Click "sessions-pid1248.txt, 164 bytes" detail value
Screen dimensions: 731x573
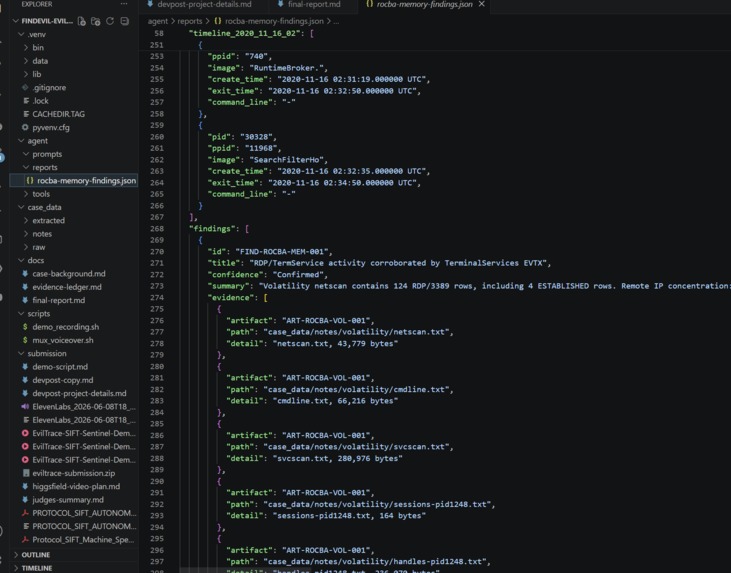tap(349, 516)
